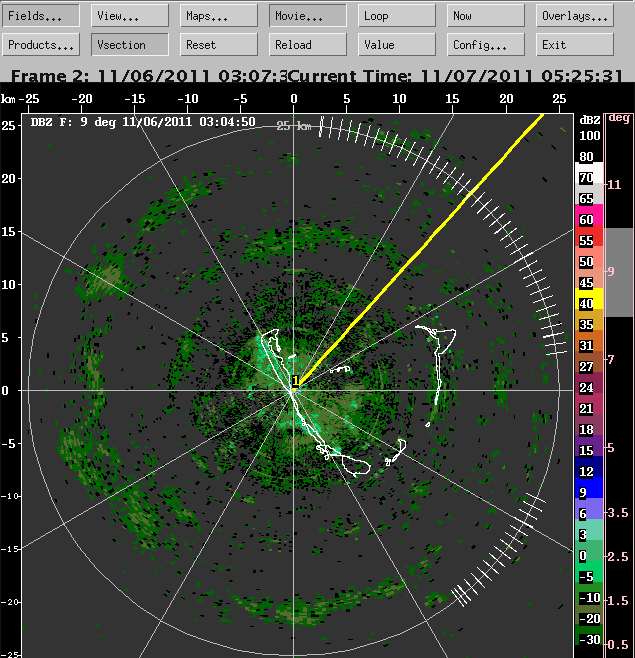Open the Fields... panel
635x658 pixels.
(41, 16)
